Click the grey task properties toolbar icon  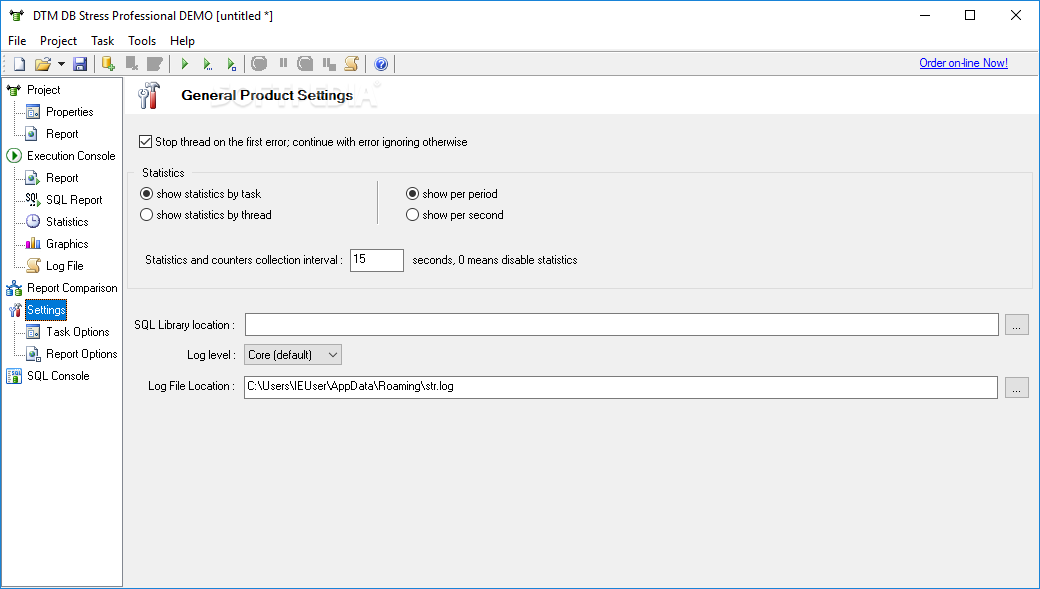click(154, 64)
